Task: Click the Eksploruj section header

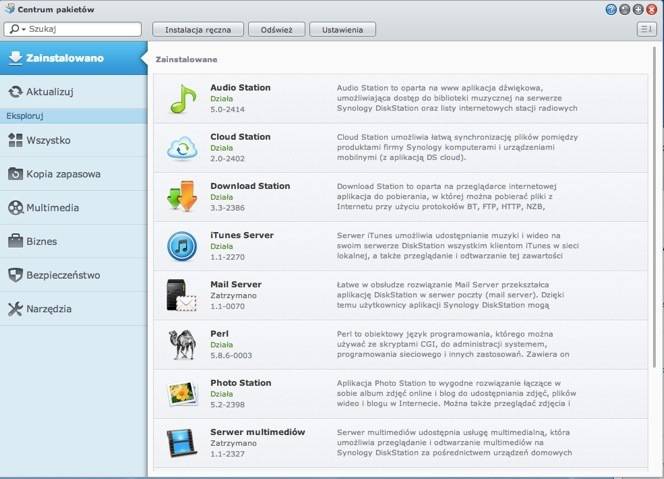Action: [74, 116]
